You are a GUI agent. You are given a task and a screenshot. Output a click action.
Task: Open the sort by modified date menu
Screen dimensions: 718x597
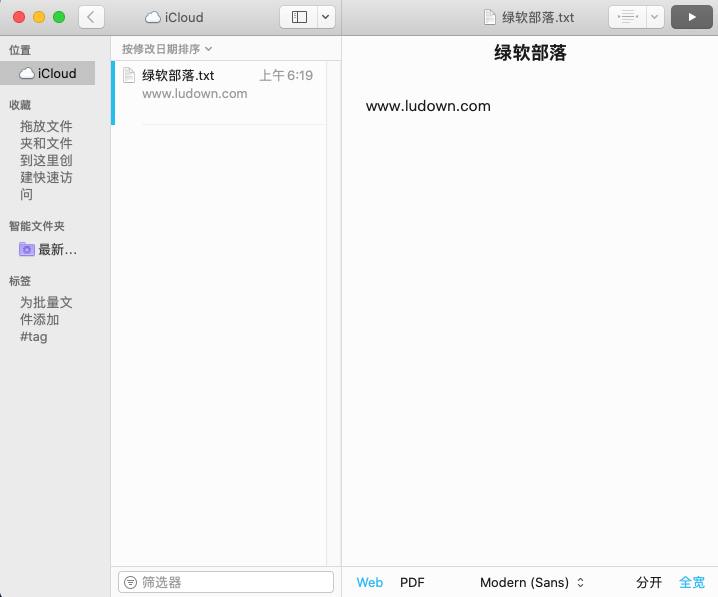pos(167,49)
